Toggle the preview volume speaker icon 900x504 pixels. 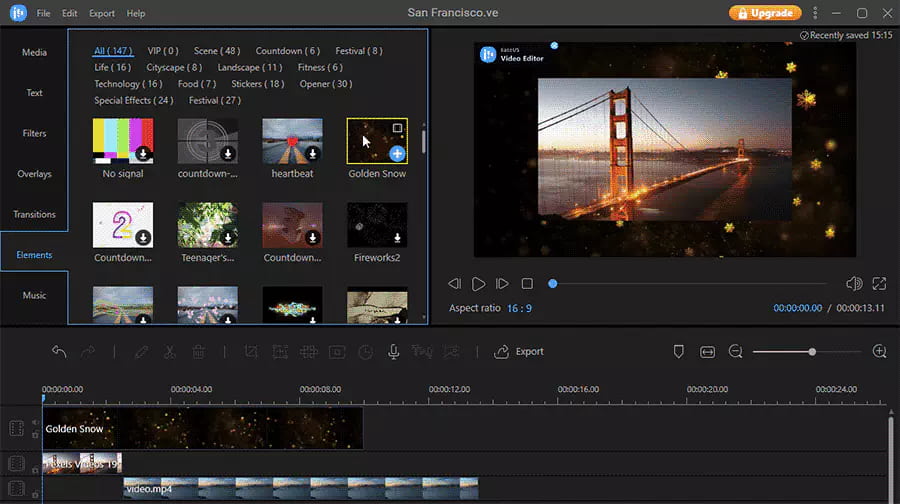click(x=853, y=284)
